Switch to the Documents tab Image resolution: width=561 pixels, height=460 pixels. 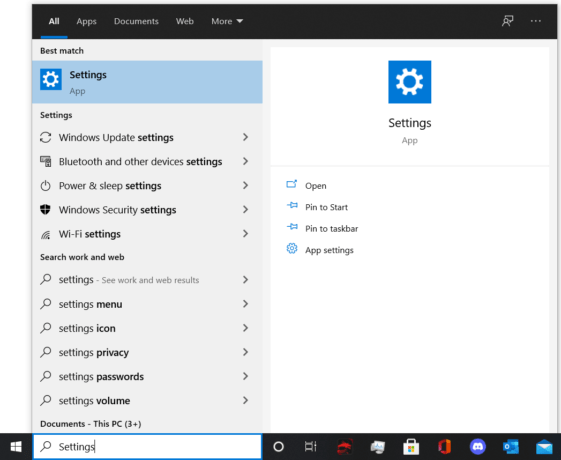point(136,21)
